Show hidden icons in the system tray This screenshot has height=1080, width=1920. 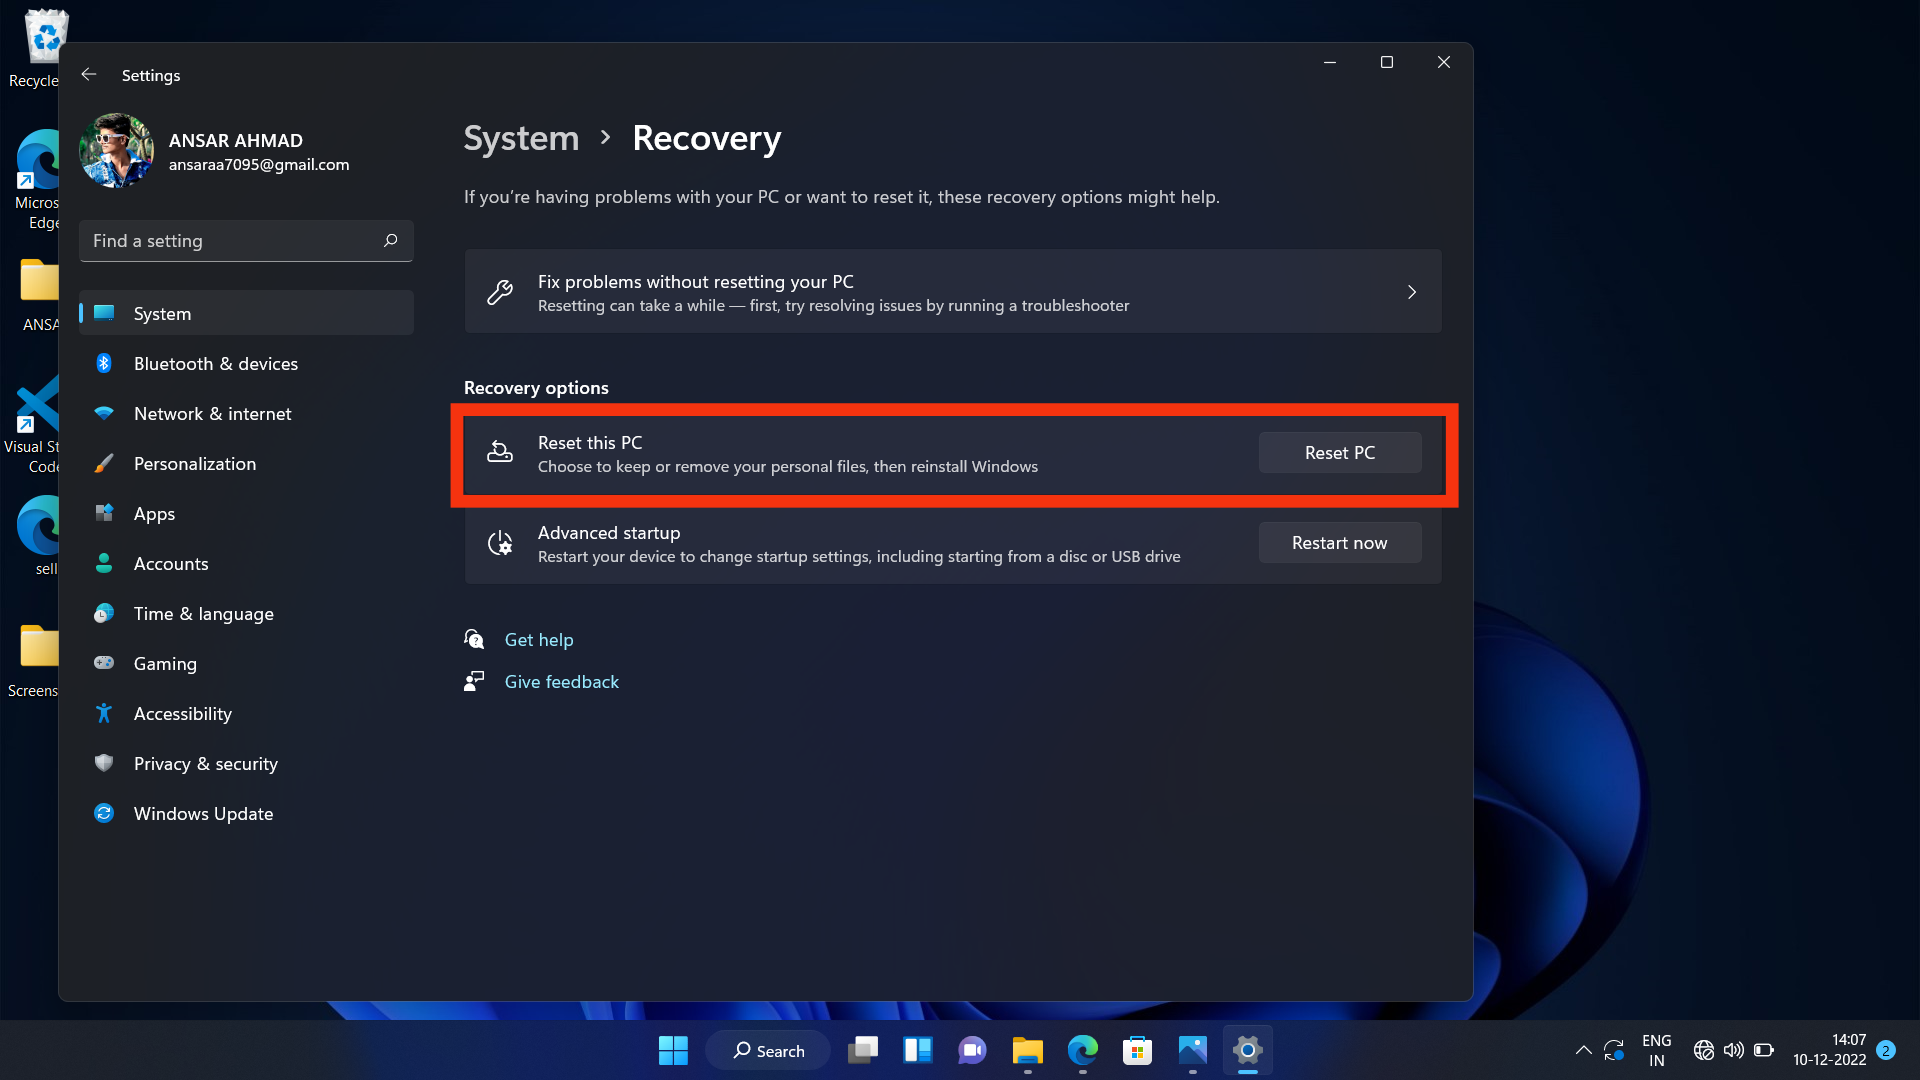click(x=1583, y=1050)
